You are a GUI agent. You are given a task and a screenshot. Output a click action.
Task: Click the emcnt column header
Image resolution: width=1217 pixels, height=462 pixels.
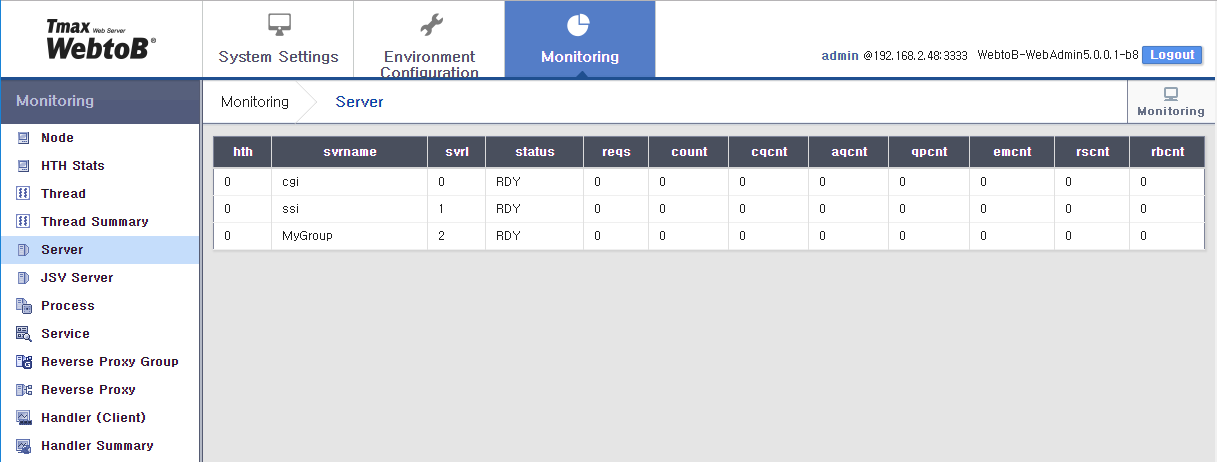coord(1012,152)
